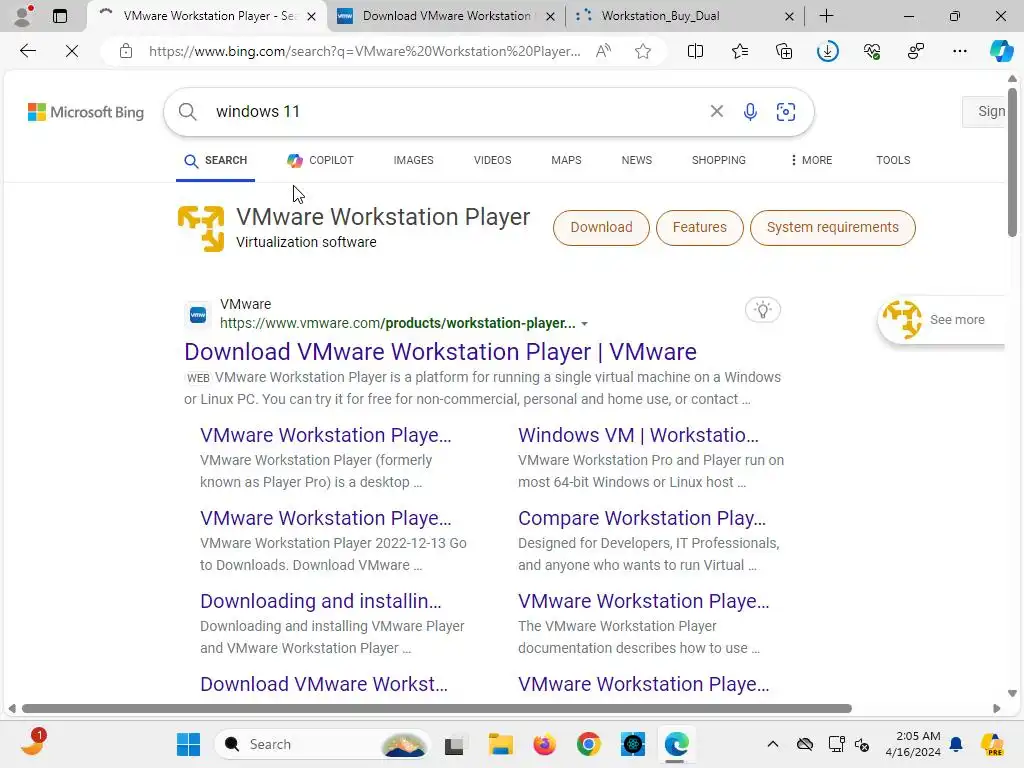Open the split screen icon

pos(696,51)
